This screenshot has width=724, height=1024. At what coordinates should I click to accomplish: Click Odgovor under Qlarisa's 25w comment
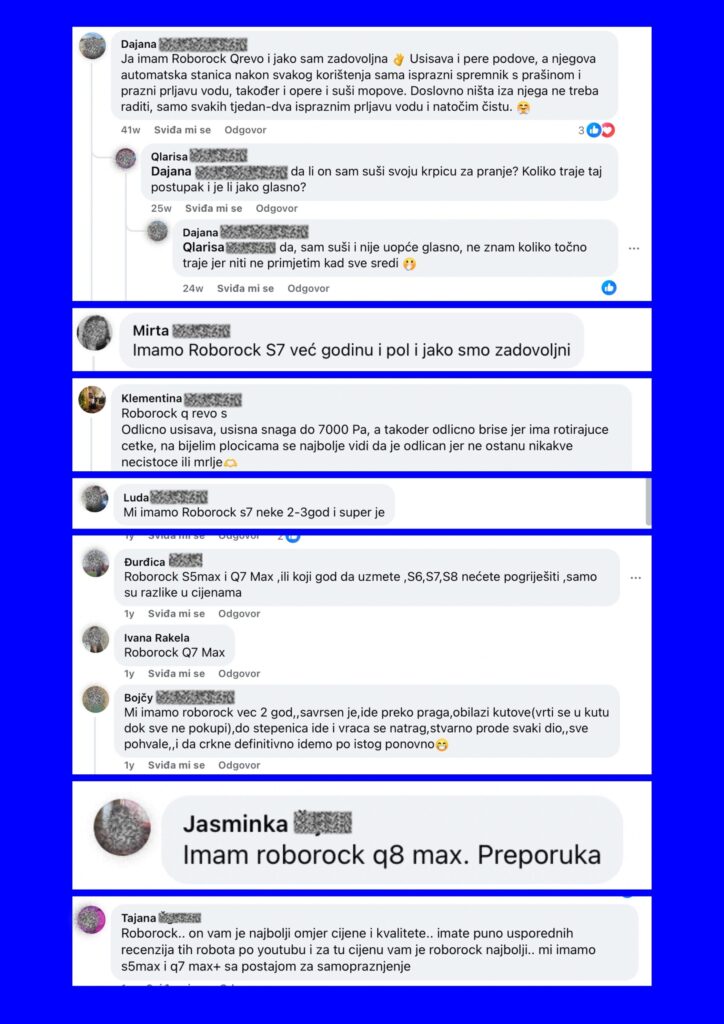click(x=276, y=208)
